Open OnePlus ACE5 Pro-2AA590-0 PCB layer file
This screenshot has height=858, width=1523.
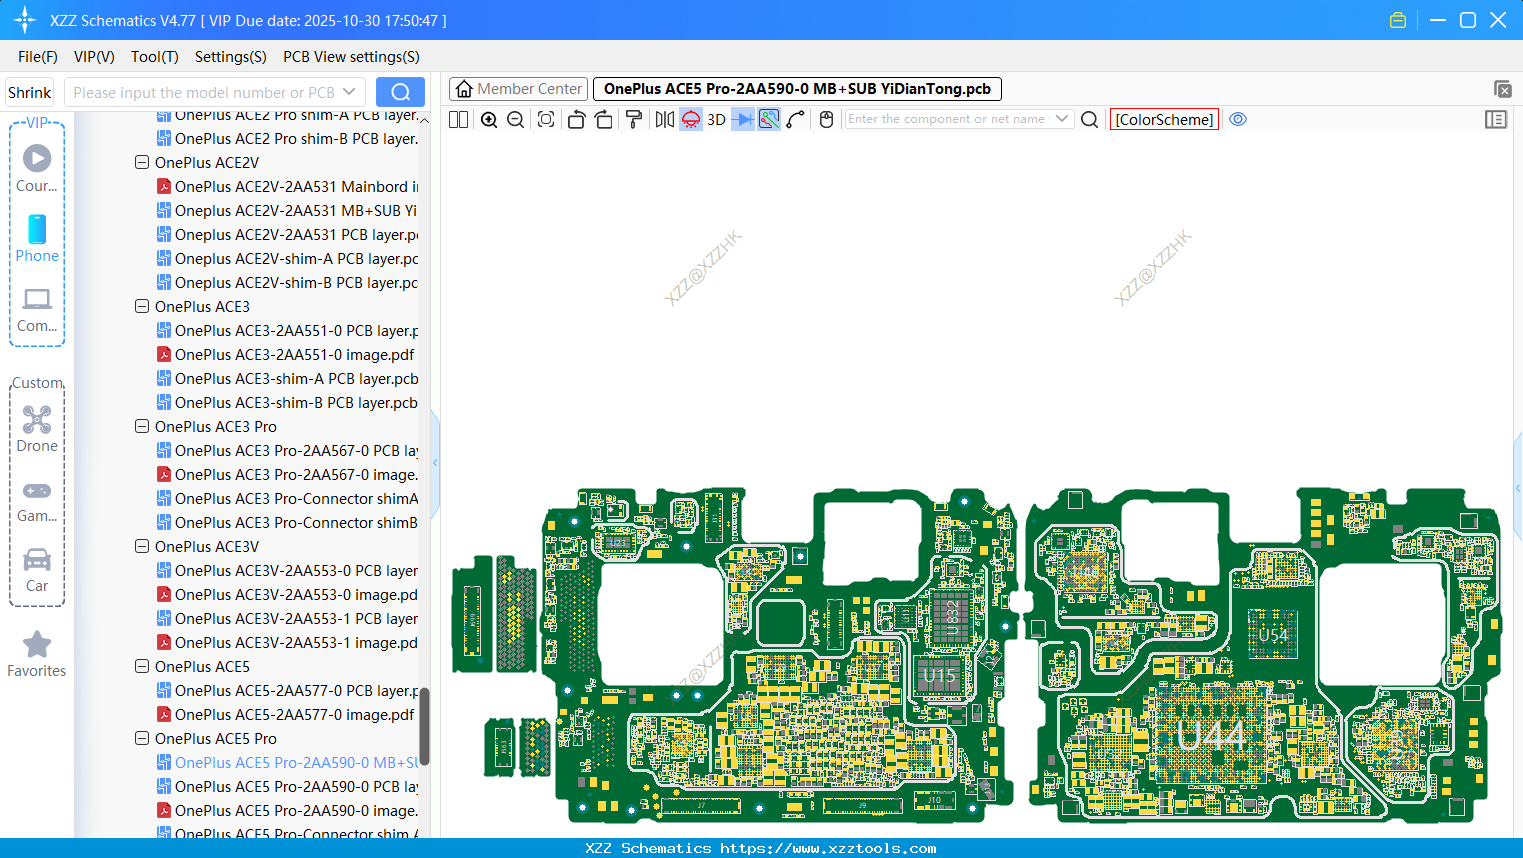[288, 786]
